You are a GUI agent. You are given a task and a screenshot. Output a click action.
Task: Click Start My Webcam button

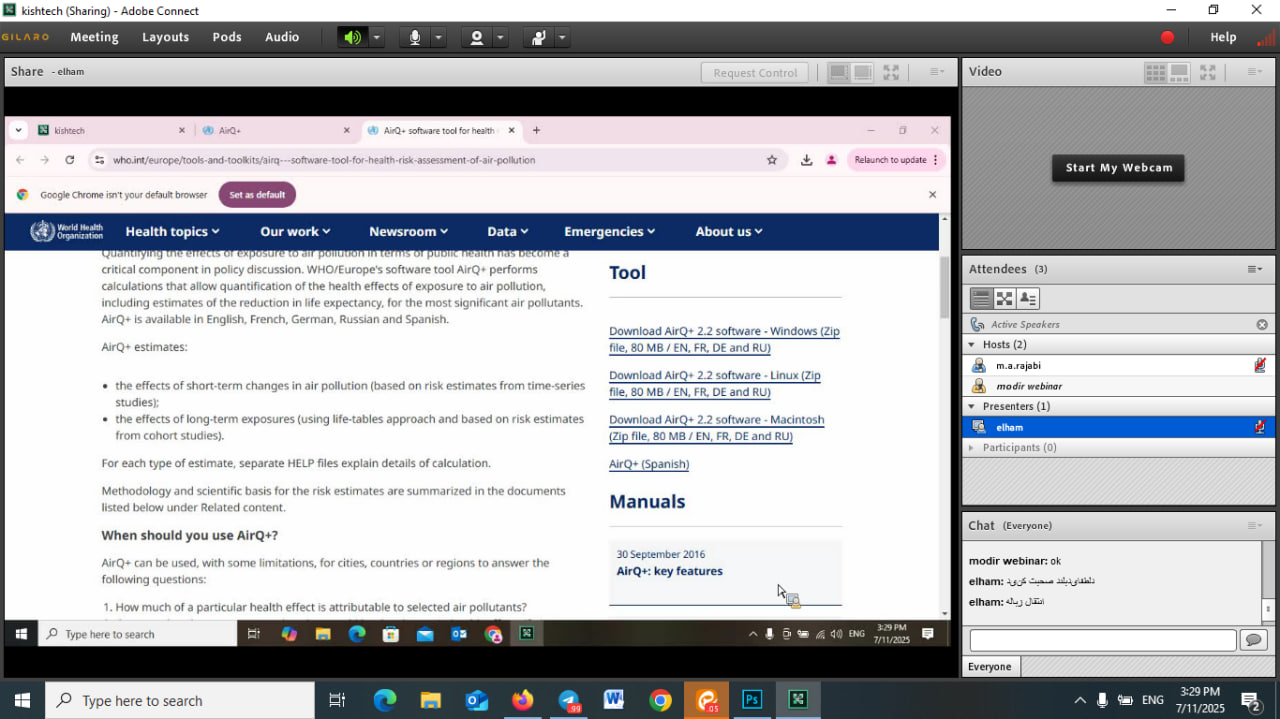tap(1118, 168)
